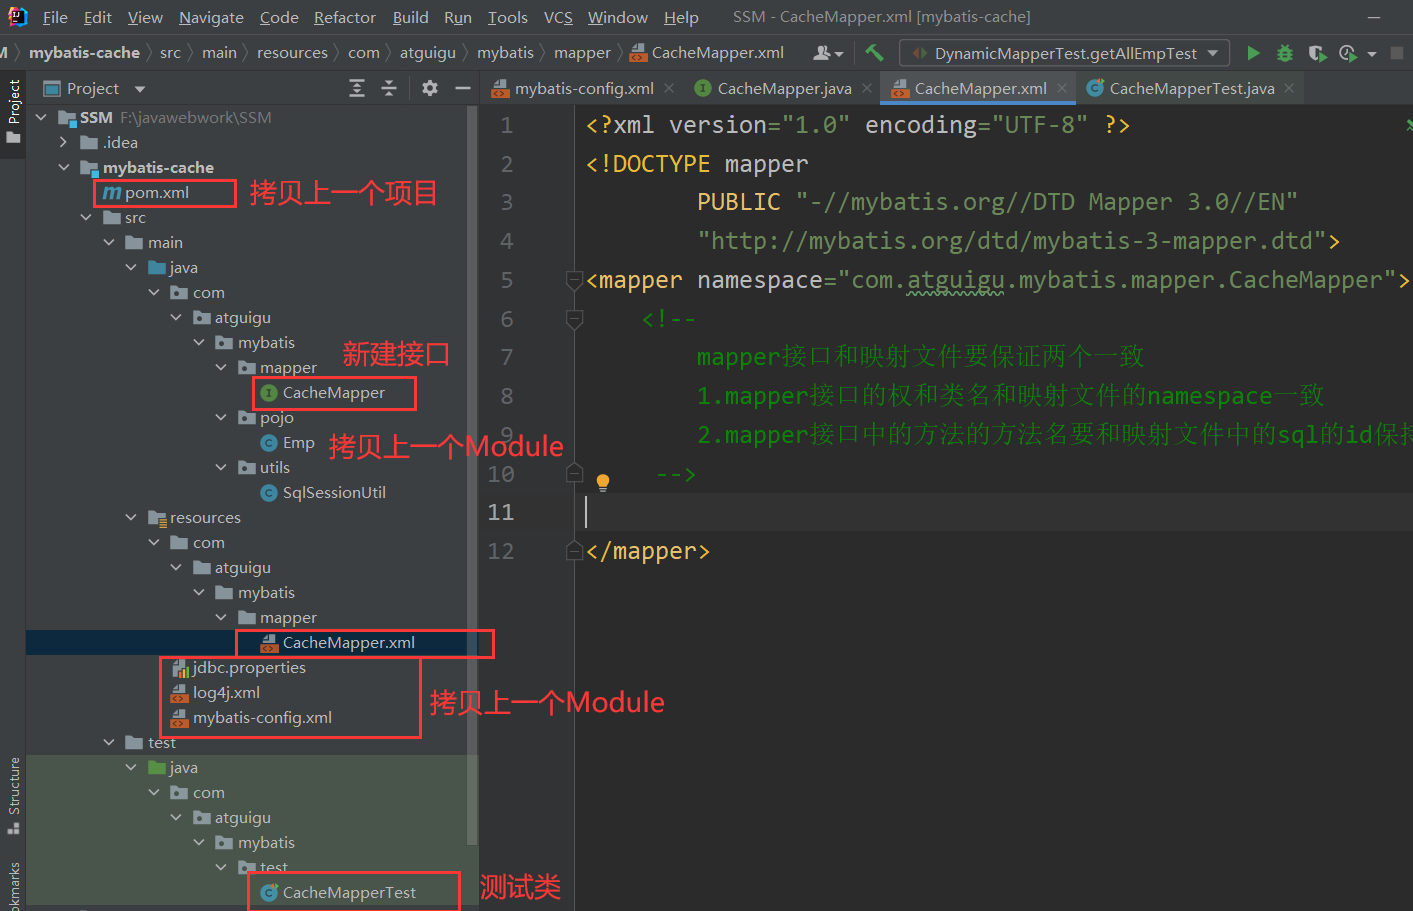Close the CacheMapperTest.java tab
Viewport: 1413px width, 911px height.
click(x=1289, y=89)
